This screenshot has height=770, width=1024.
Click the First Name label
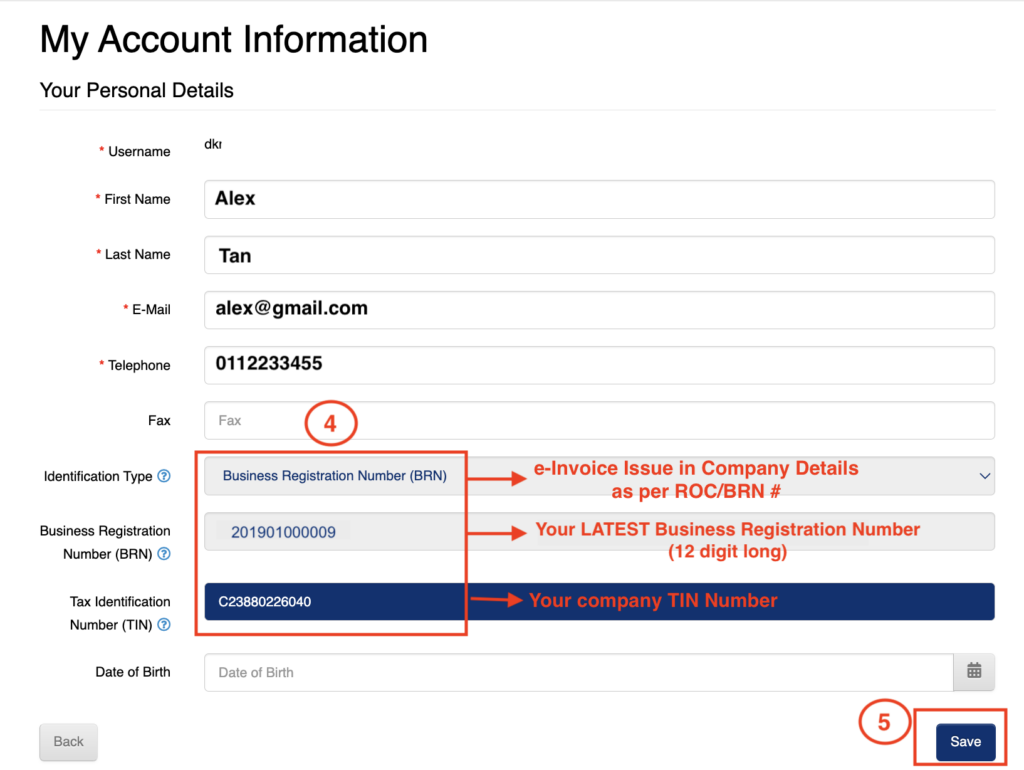click(137, 200)
